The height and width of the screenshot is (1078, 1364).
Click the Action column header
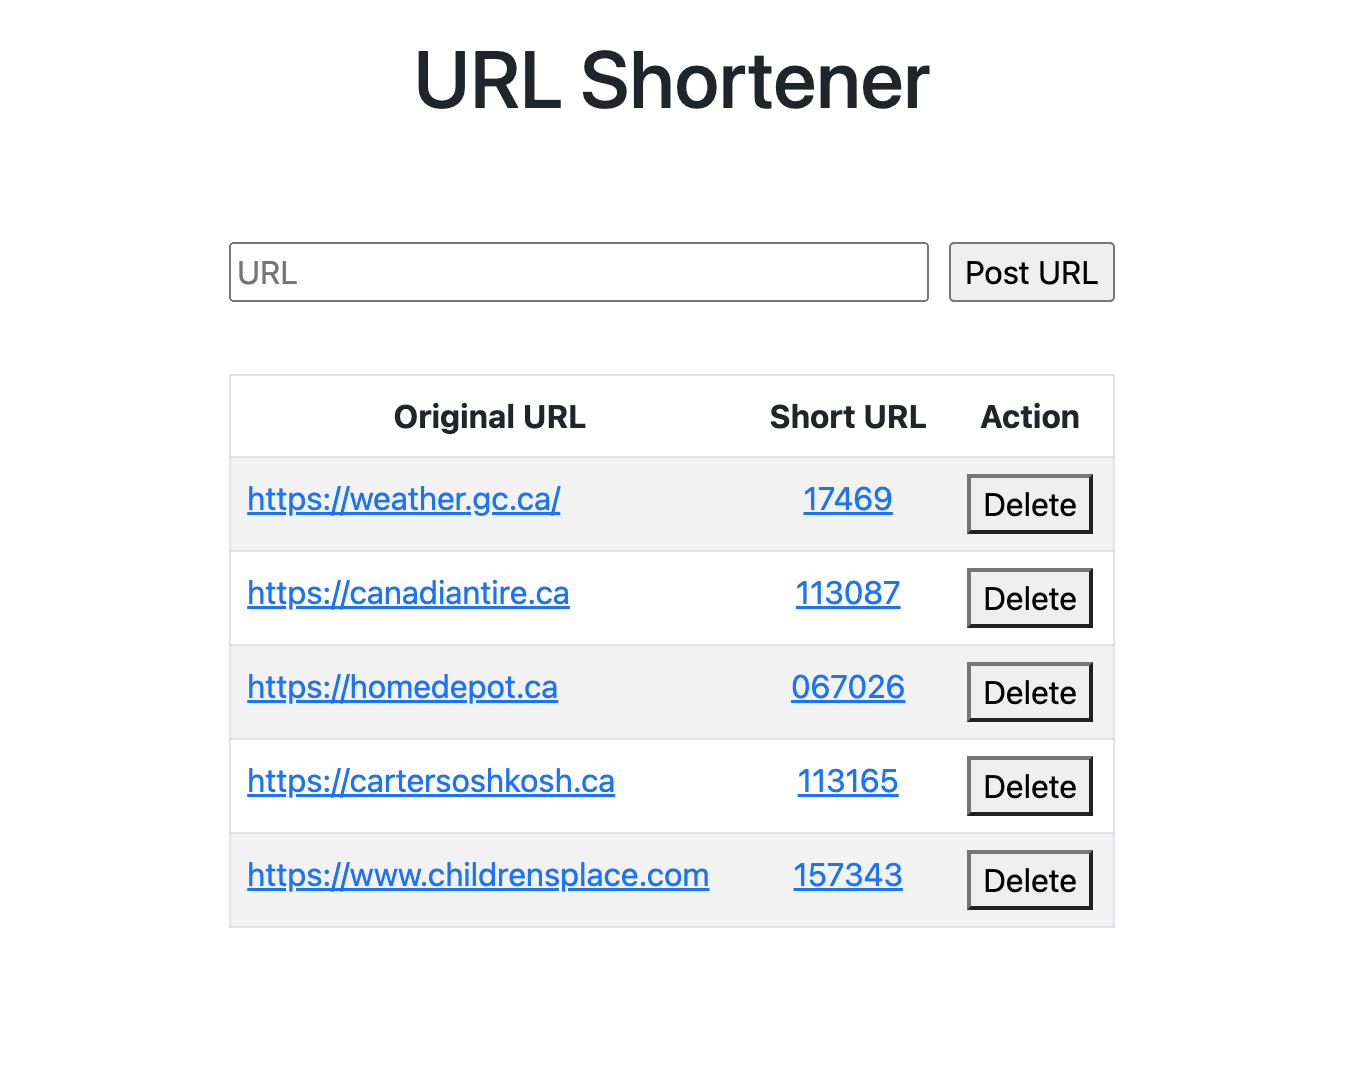pyautogui.click(x=1029, y=416)
